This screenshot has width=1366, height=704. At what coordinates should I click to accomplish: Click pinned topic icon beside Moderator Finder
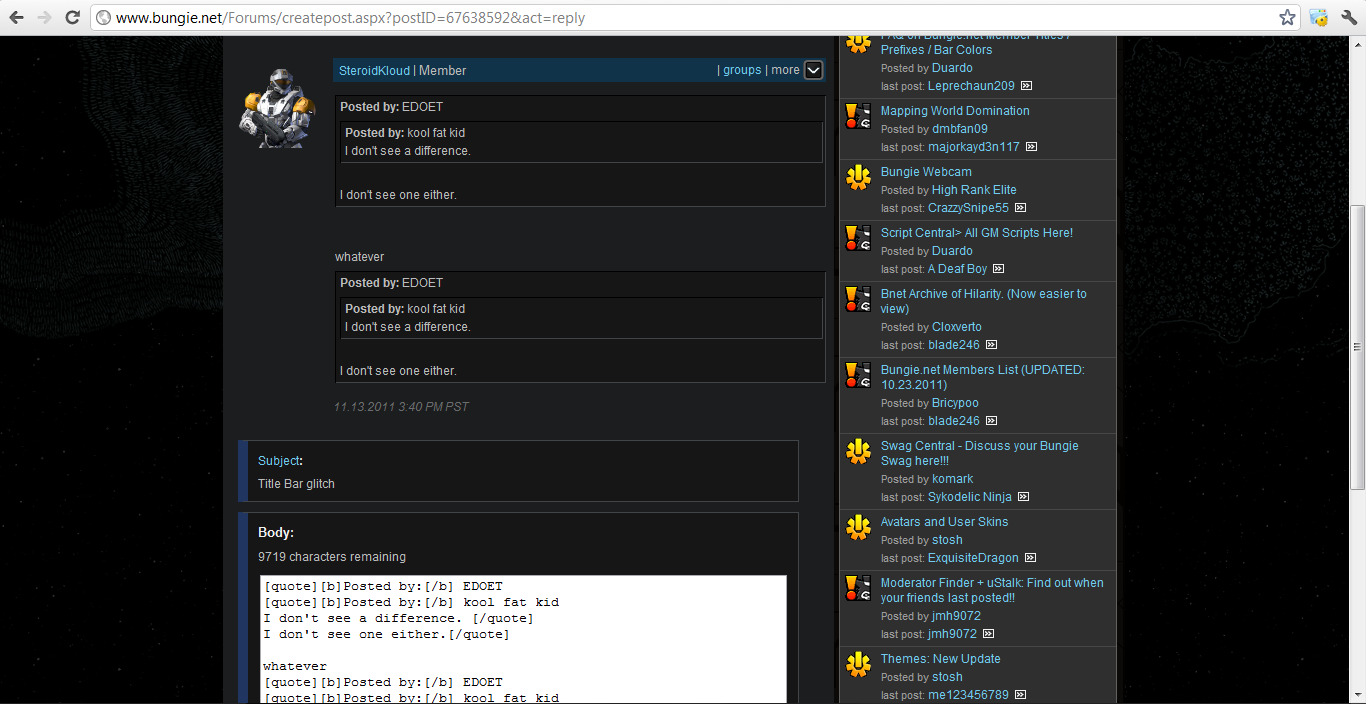tap(858, 588)
